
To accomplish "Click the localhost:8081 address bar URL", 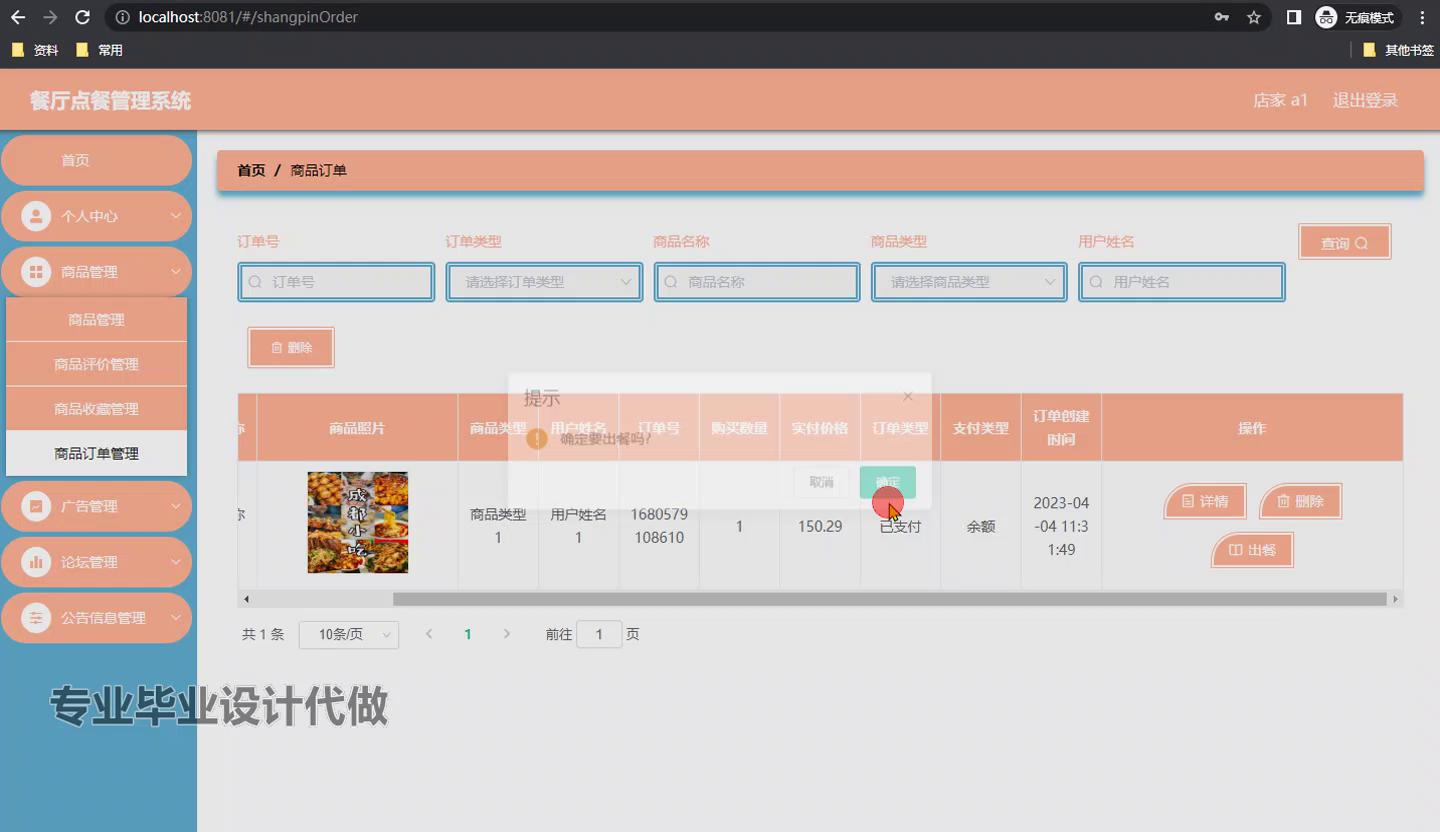I will click(248, 17).
